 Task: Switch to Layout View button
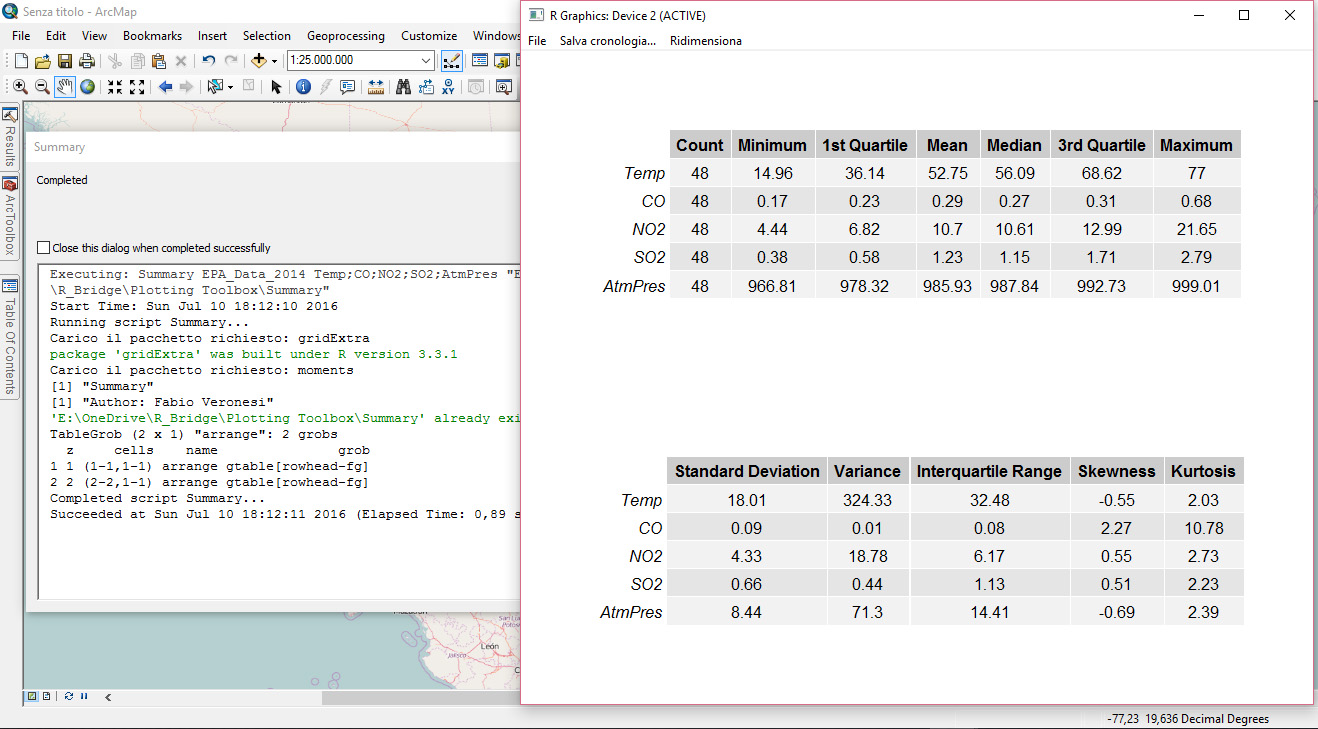click(46, 696)
